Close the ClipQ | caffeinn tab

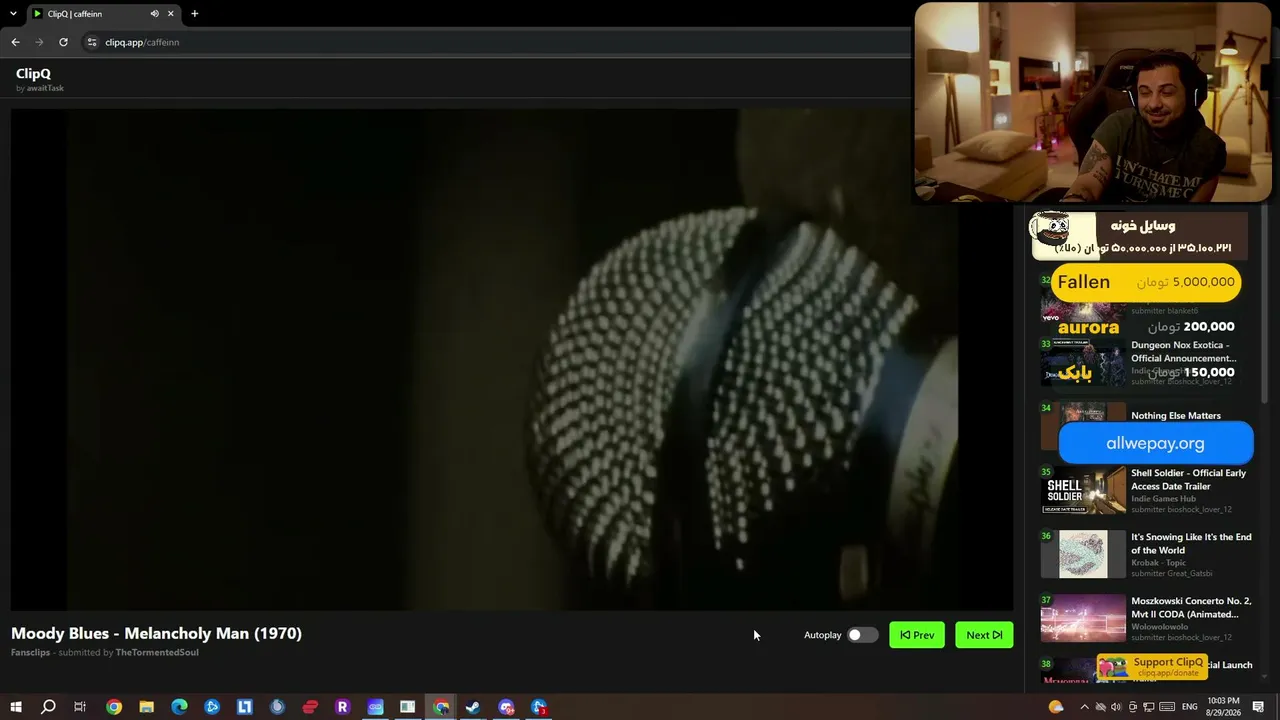[x=171, y=14]
